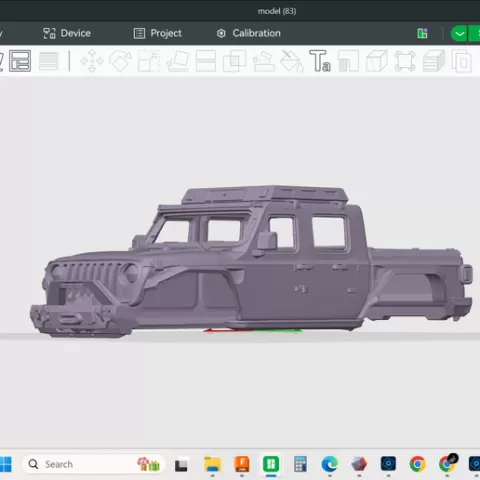Launch Microsoft Edge from the taskbar
The width and height of the screenshot is (480, 480).
tap(329, 464)
